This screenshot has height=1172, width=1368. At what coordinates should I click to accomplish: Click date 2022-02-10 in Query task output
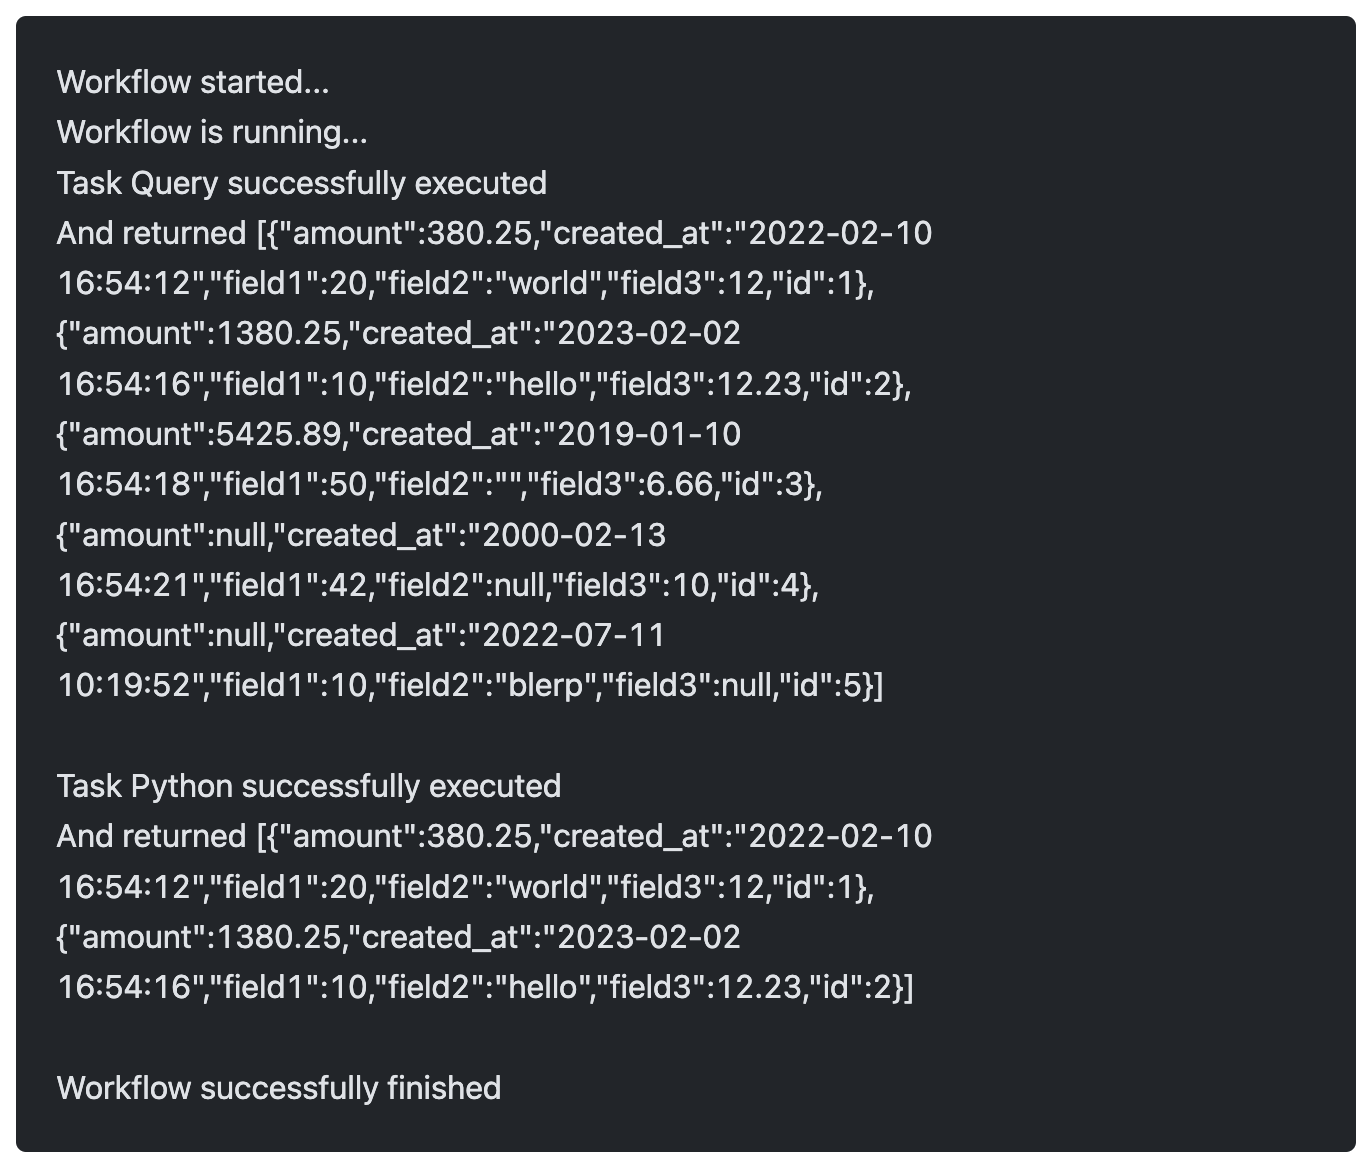pyautogui.click(x=840, y=233)
